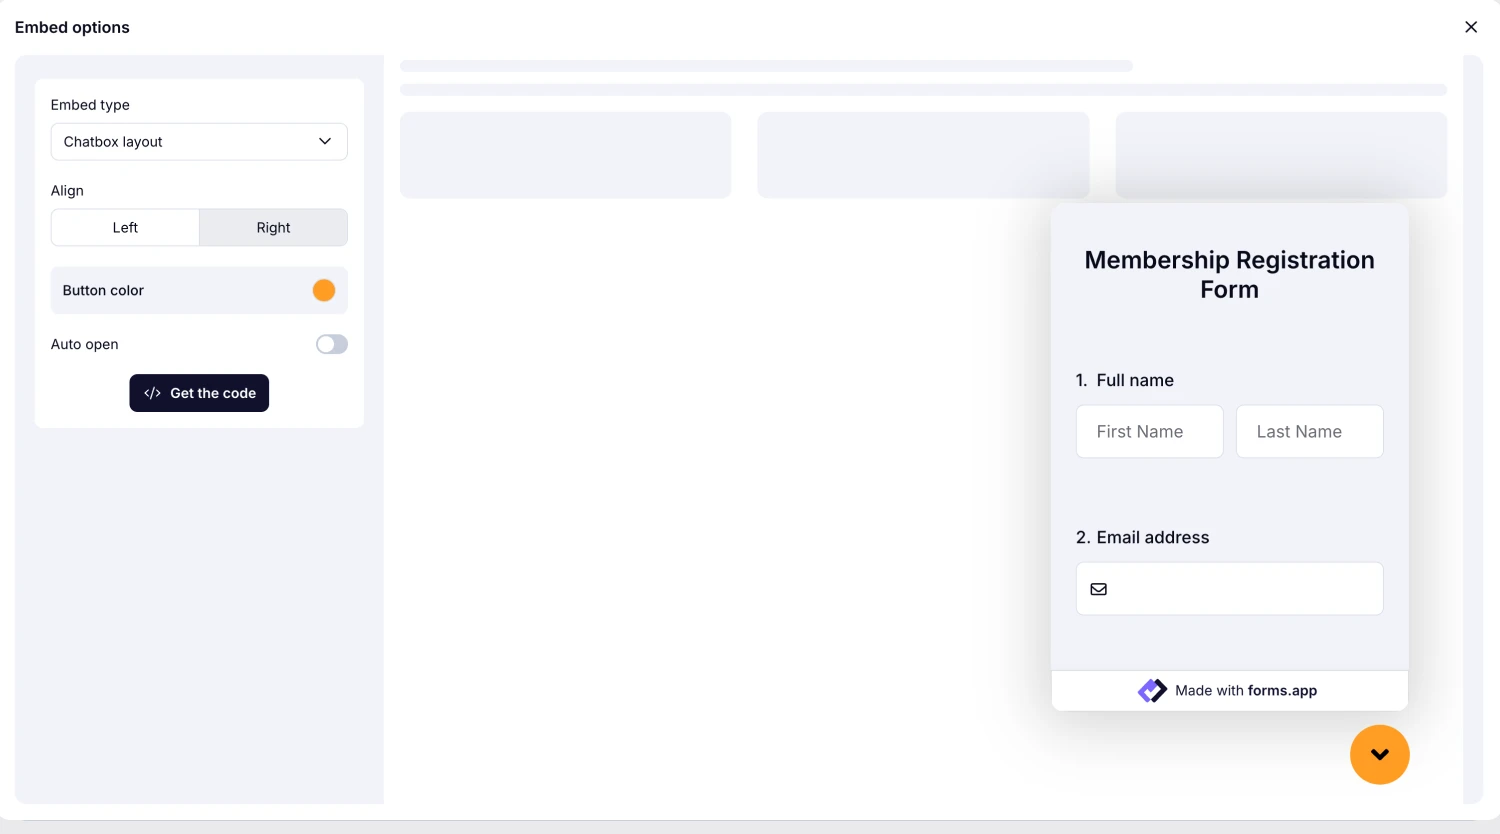1500x834 pixels.
Task: Open the Embed type dropdown
Action: [199, 141]
